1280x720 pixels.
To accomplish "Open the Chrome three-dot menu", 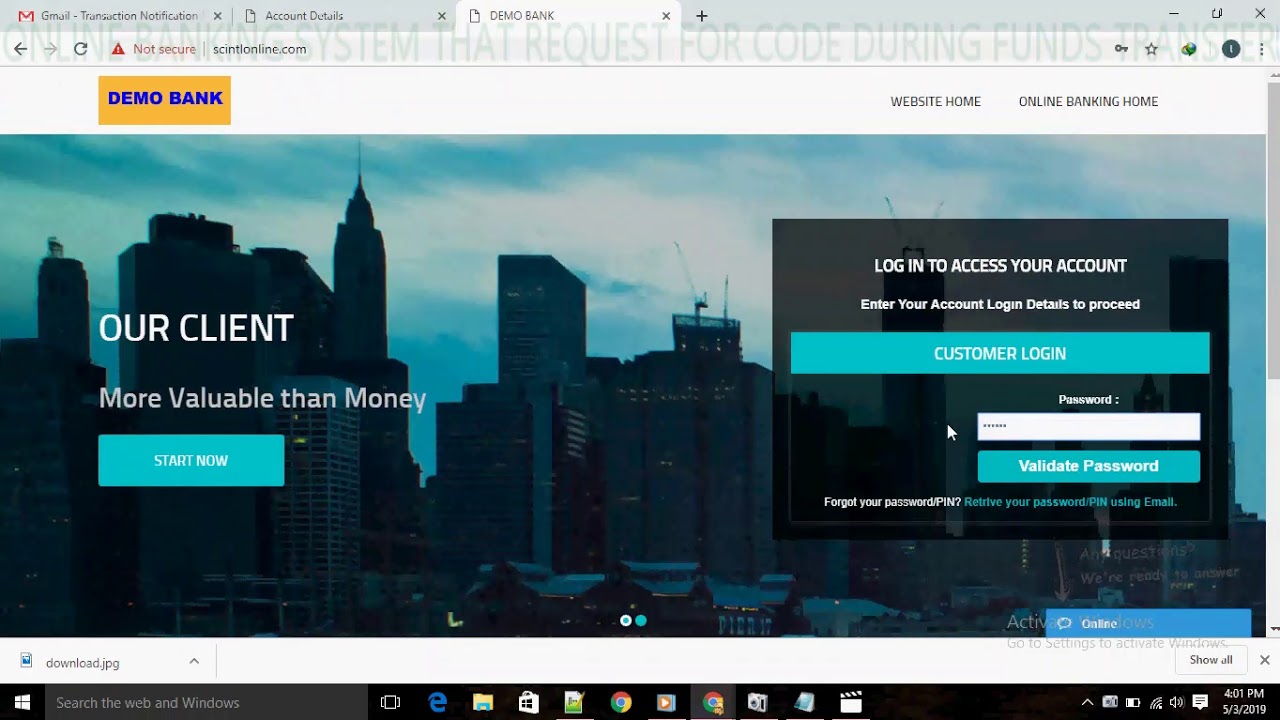I will (1263, 49).
